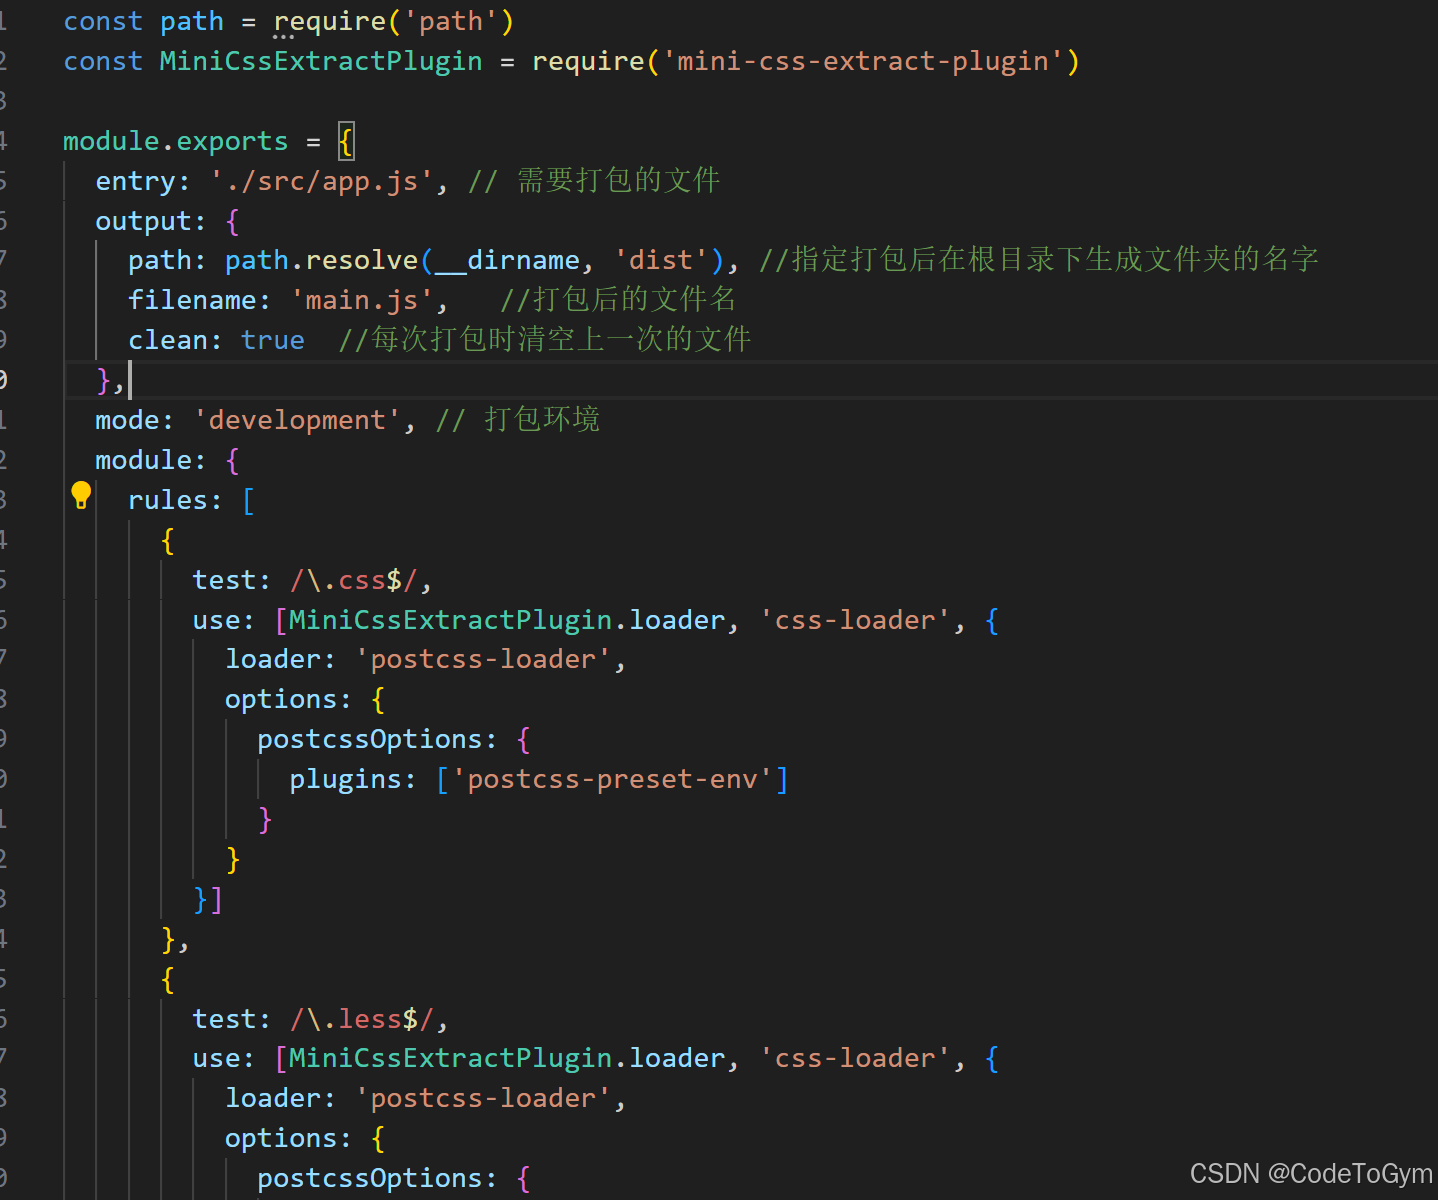This screenshot has width=1438, height=1200.
Task: Click the path.resolve call
Action: (x=321, y=260)
